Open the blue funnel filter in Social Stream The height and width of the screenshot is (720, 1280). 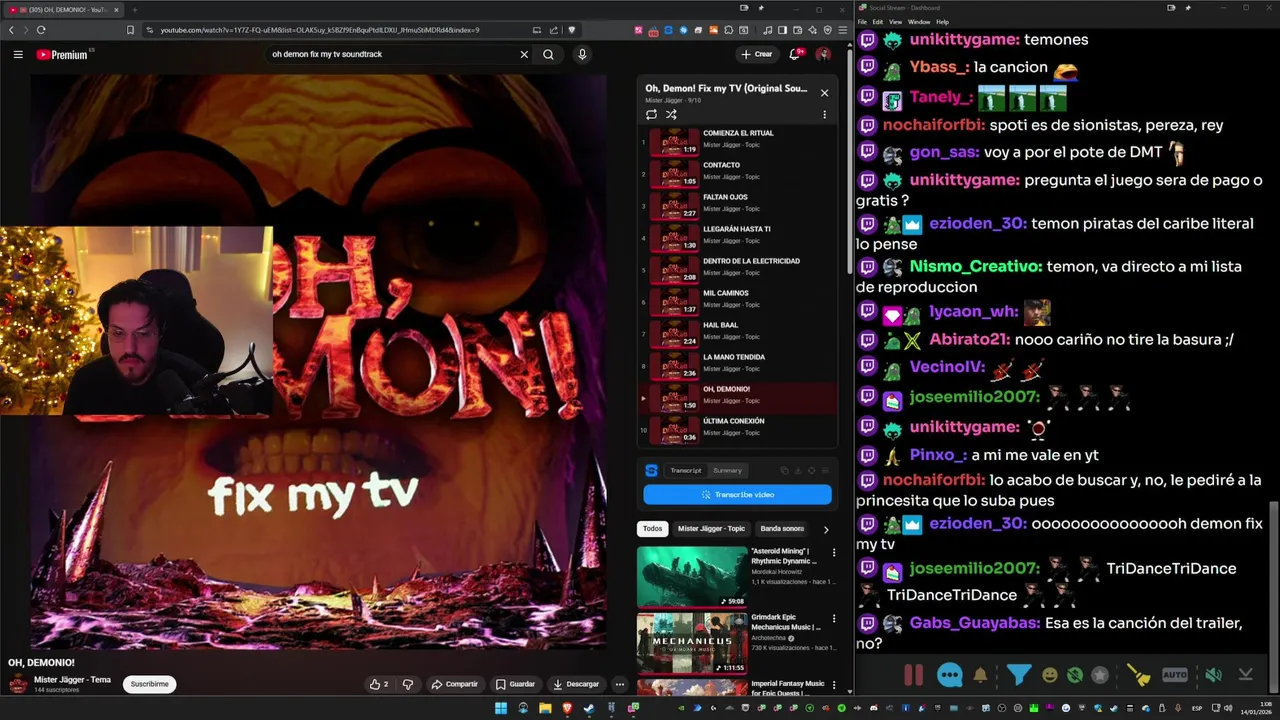[x=1018, y=675]
